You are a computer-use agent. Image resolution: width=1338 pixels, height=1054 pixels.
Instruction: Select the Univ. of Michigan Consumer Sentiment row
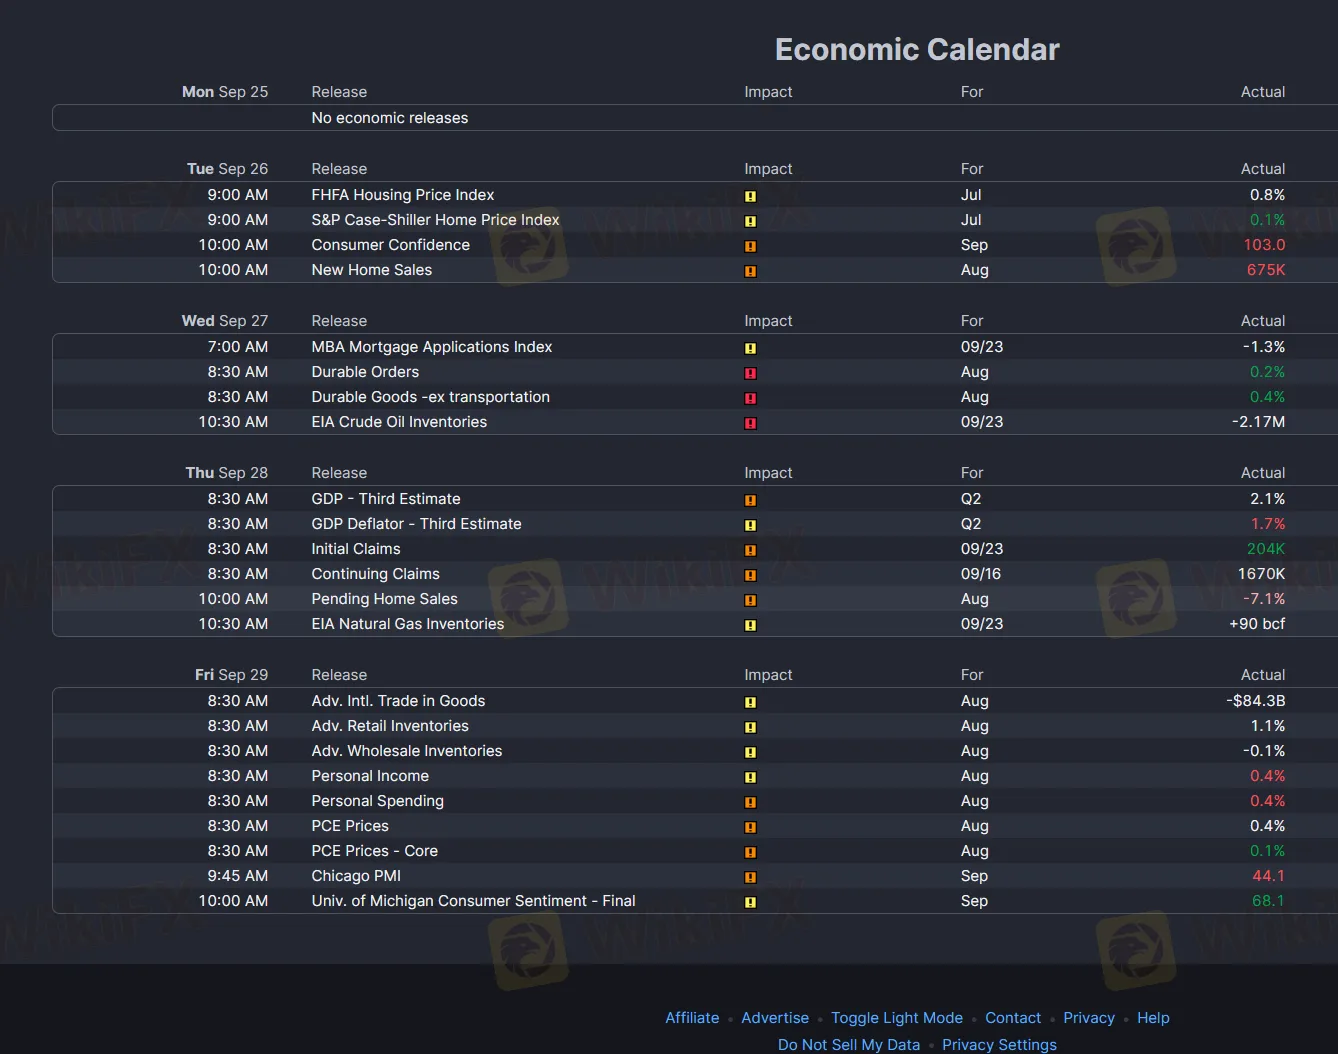tap(473, 901)
